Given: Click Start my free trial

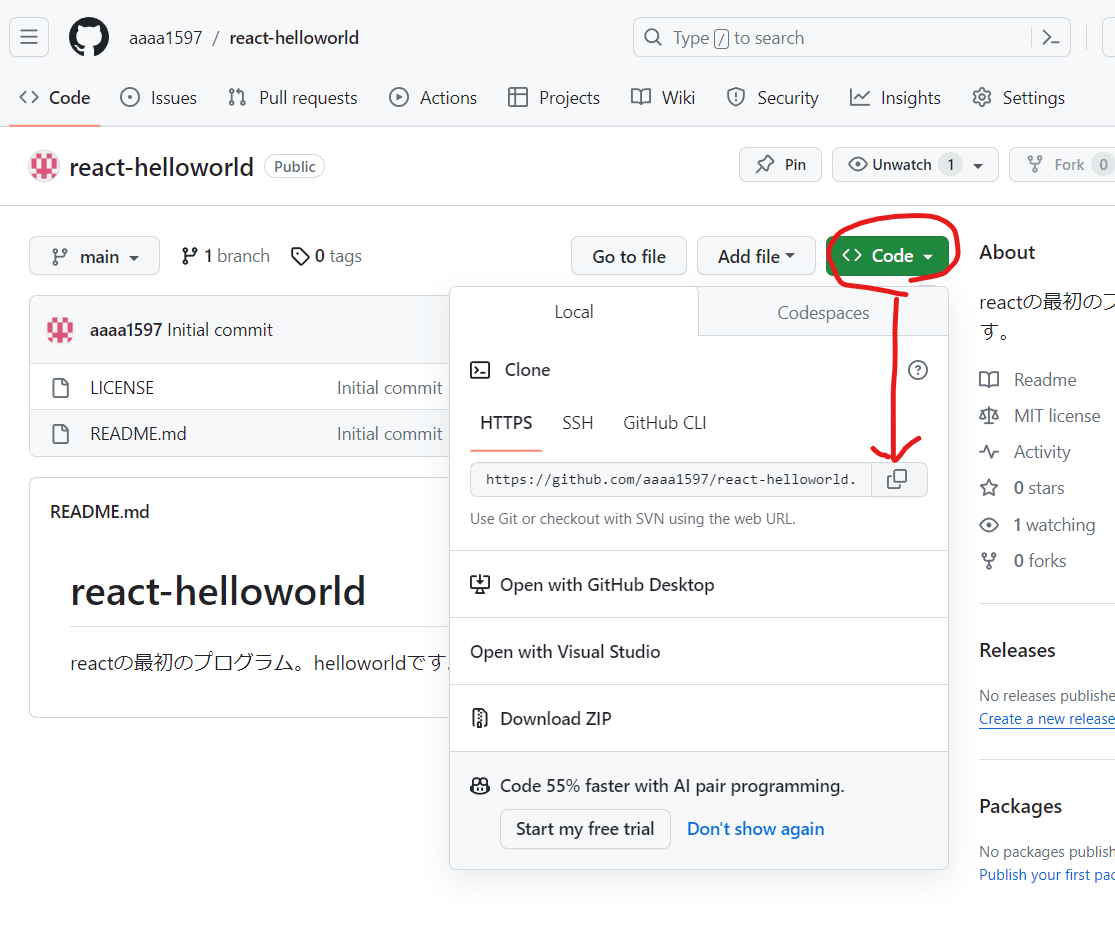Looking at the screenshot, I should click(585, 829).
